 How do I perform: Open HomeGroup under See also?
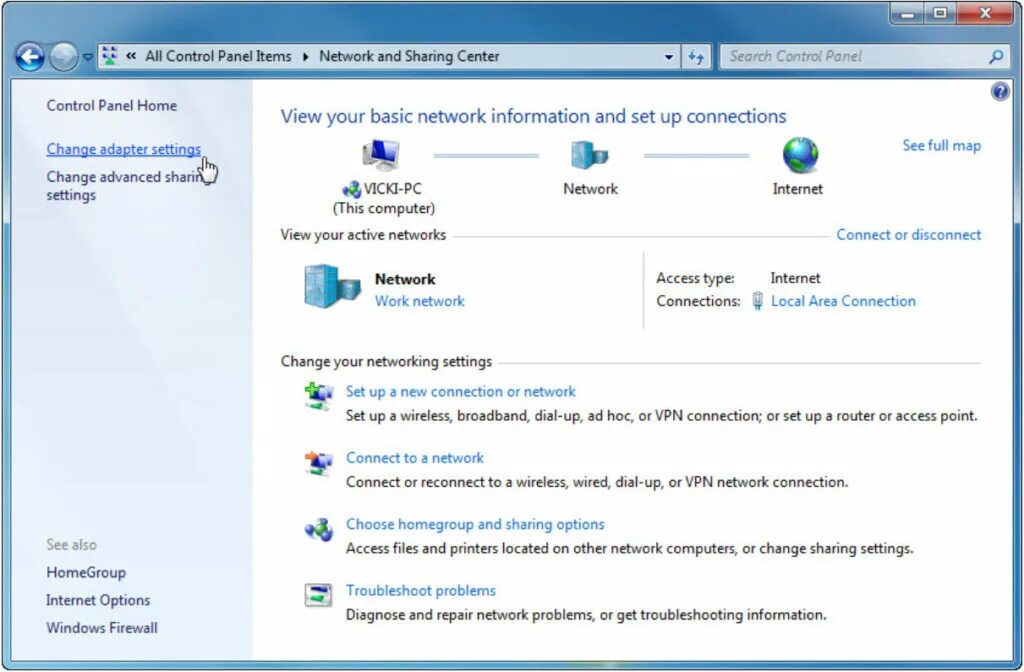(86, 573)
